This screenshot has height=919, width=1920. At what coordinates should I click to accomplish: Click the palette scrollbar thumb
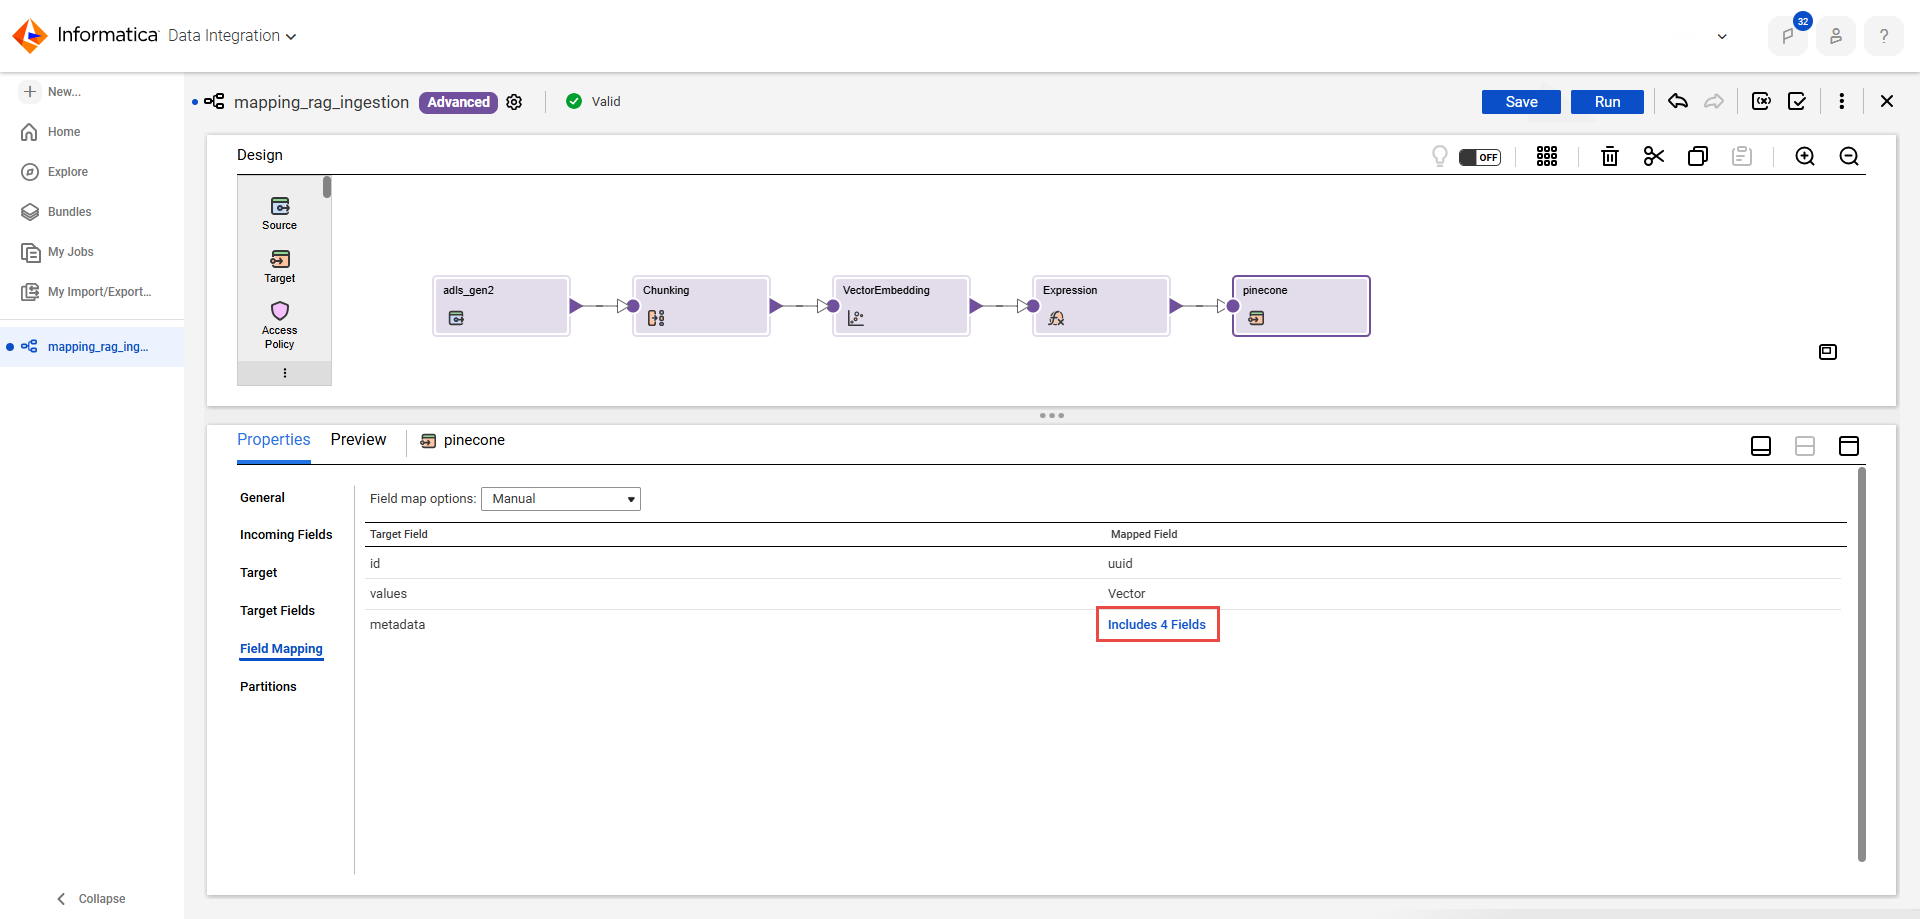(327, 187)
